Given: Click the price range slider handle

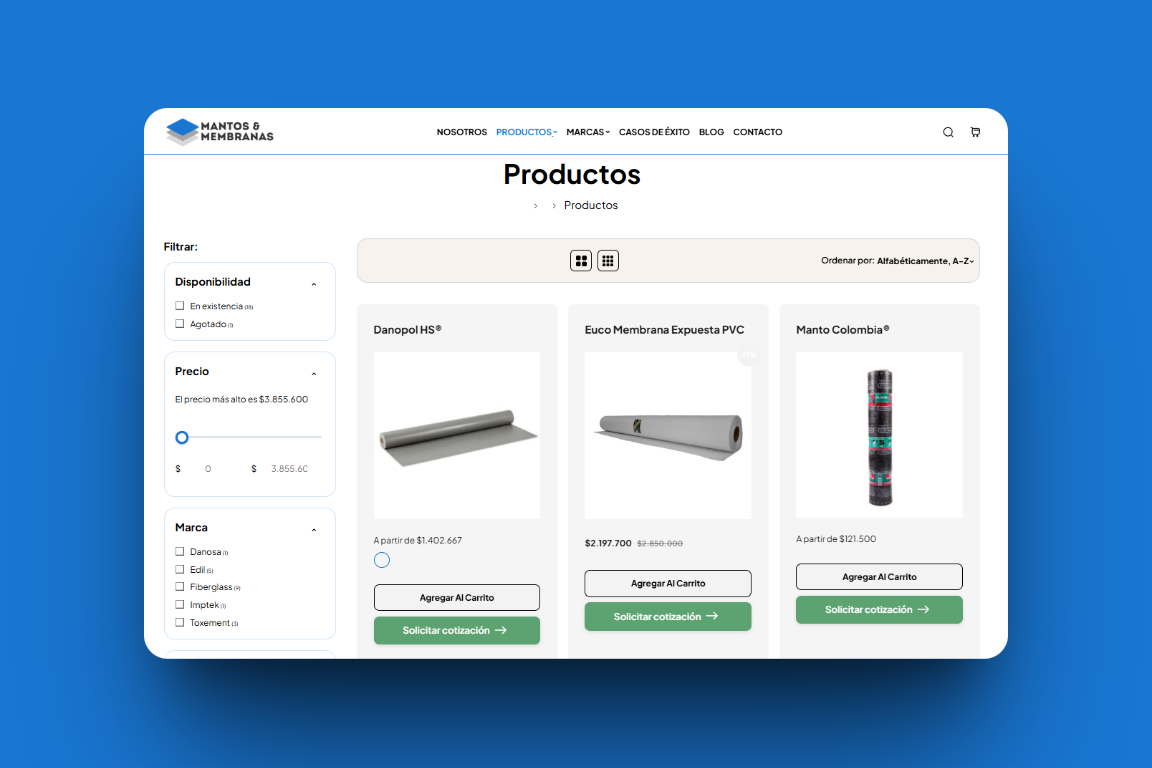Looking at the screenshot, I should tap(182, 437).
